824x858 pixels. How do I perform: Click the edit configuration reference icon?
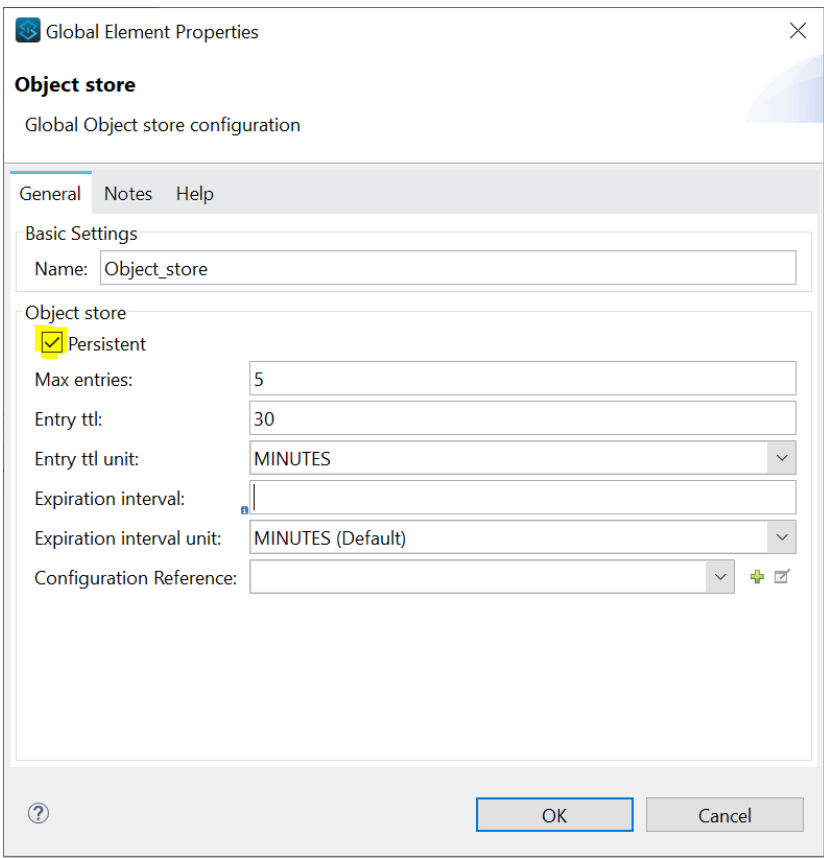coord(782,577)
